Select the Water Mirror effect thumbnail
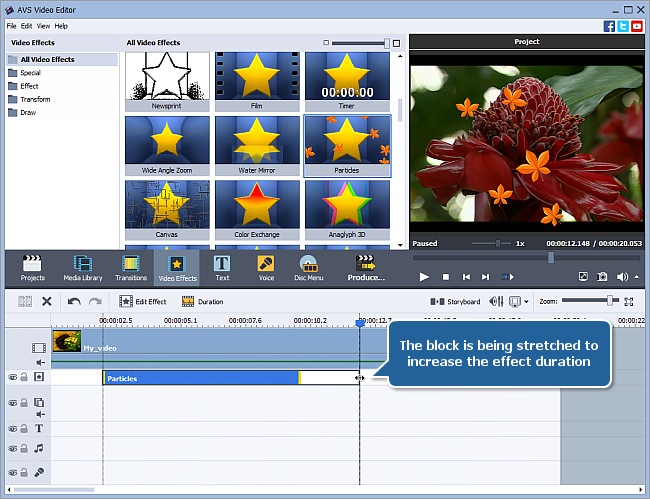650x499 pixels. (257, 145)
